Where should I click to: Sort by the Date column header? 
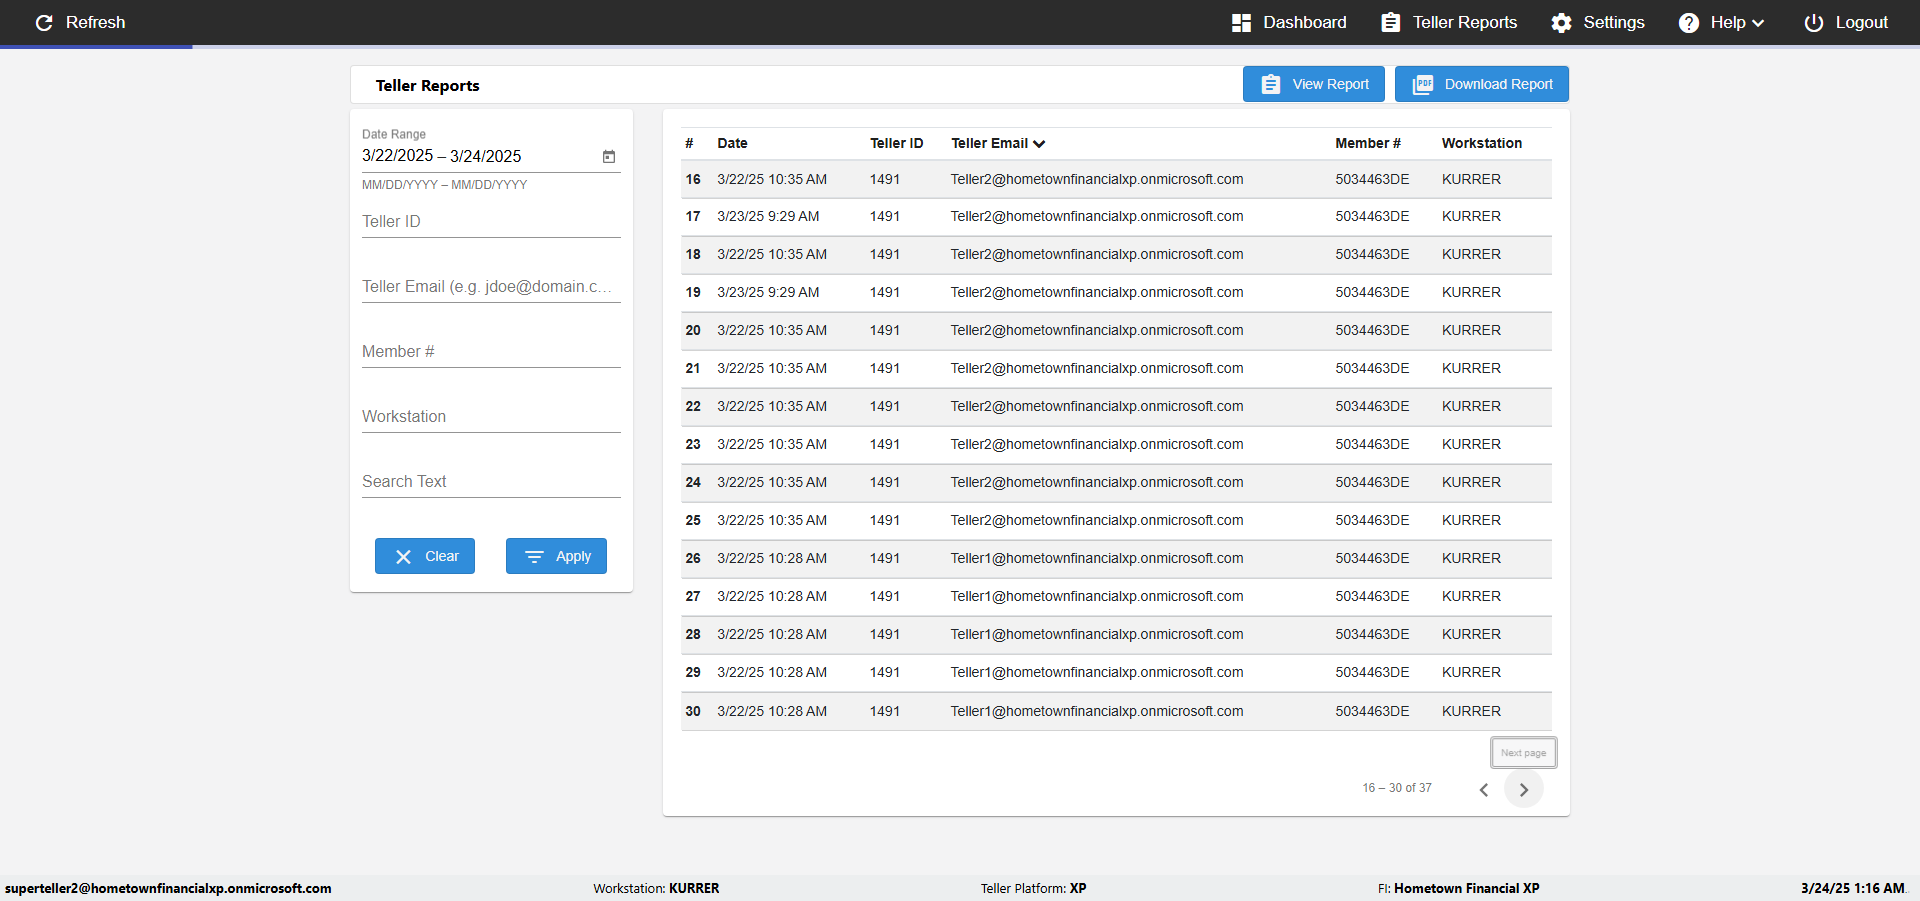732,143
